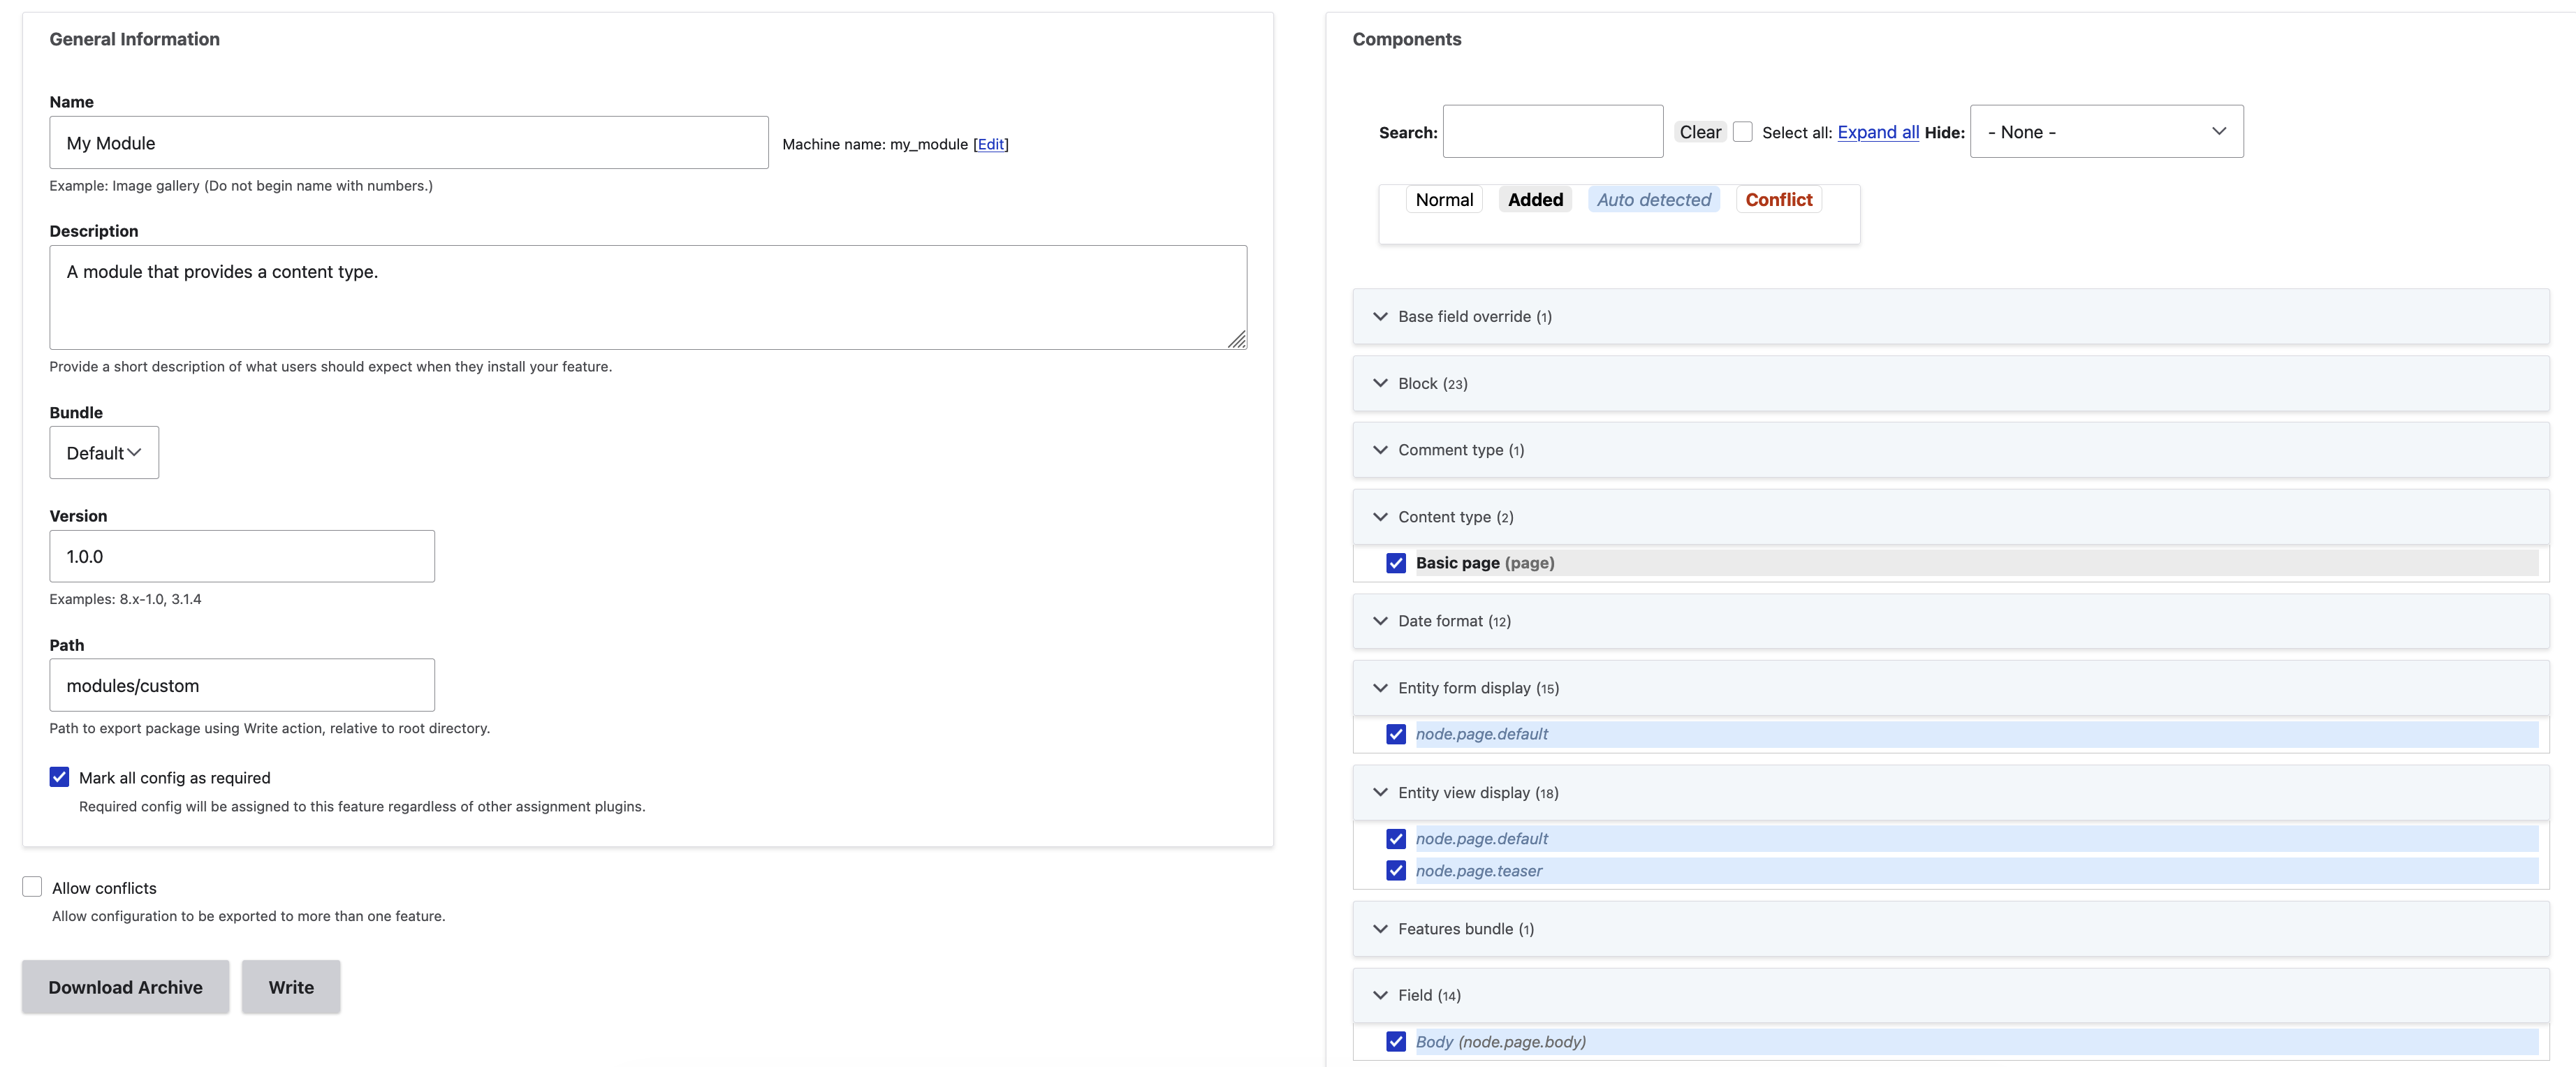Open the Bundle Default dropdown

(104, 453)
